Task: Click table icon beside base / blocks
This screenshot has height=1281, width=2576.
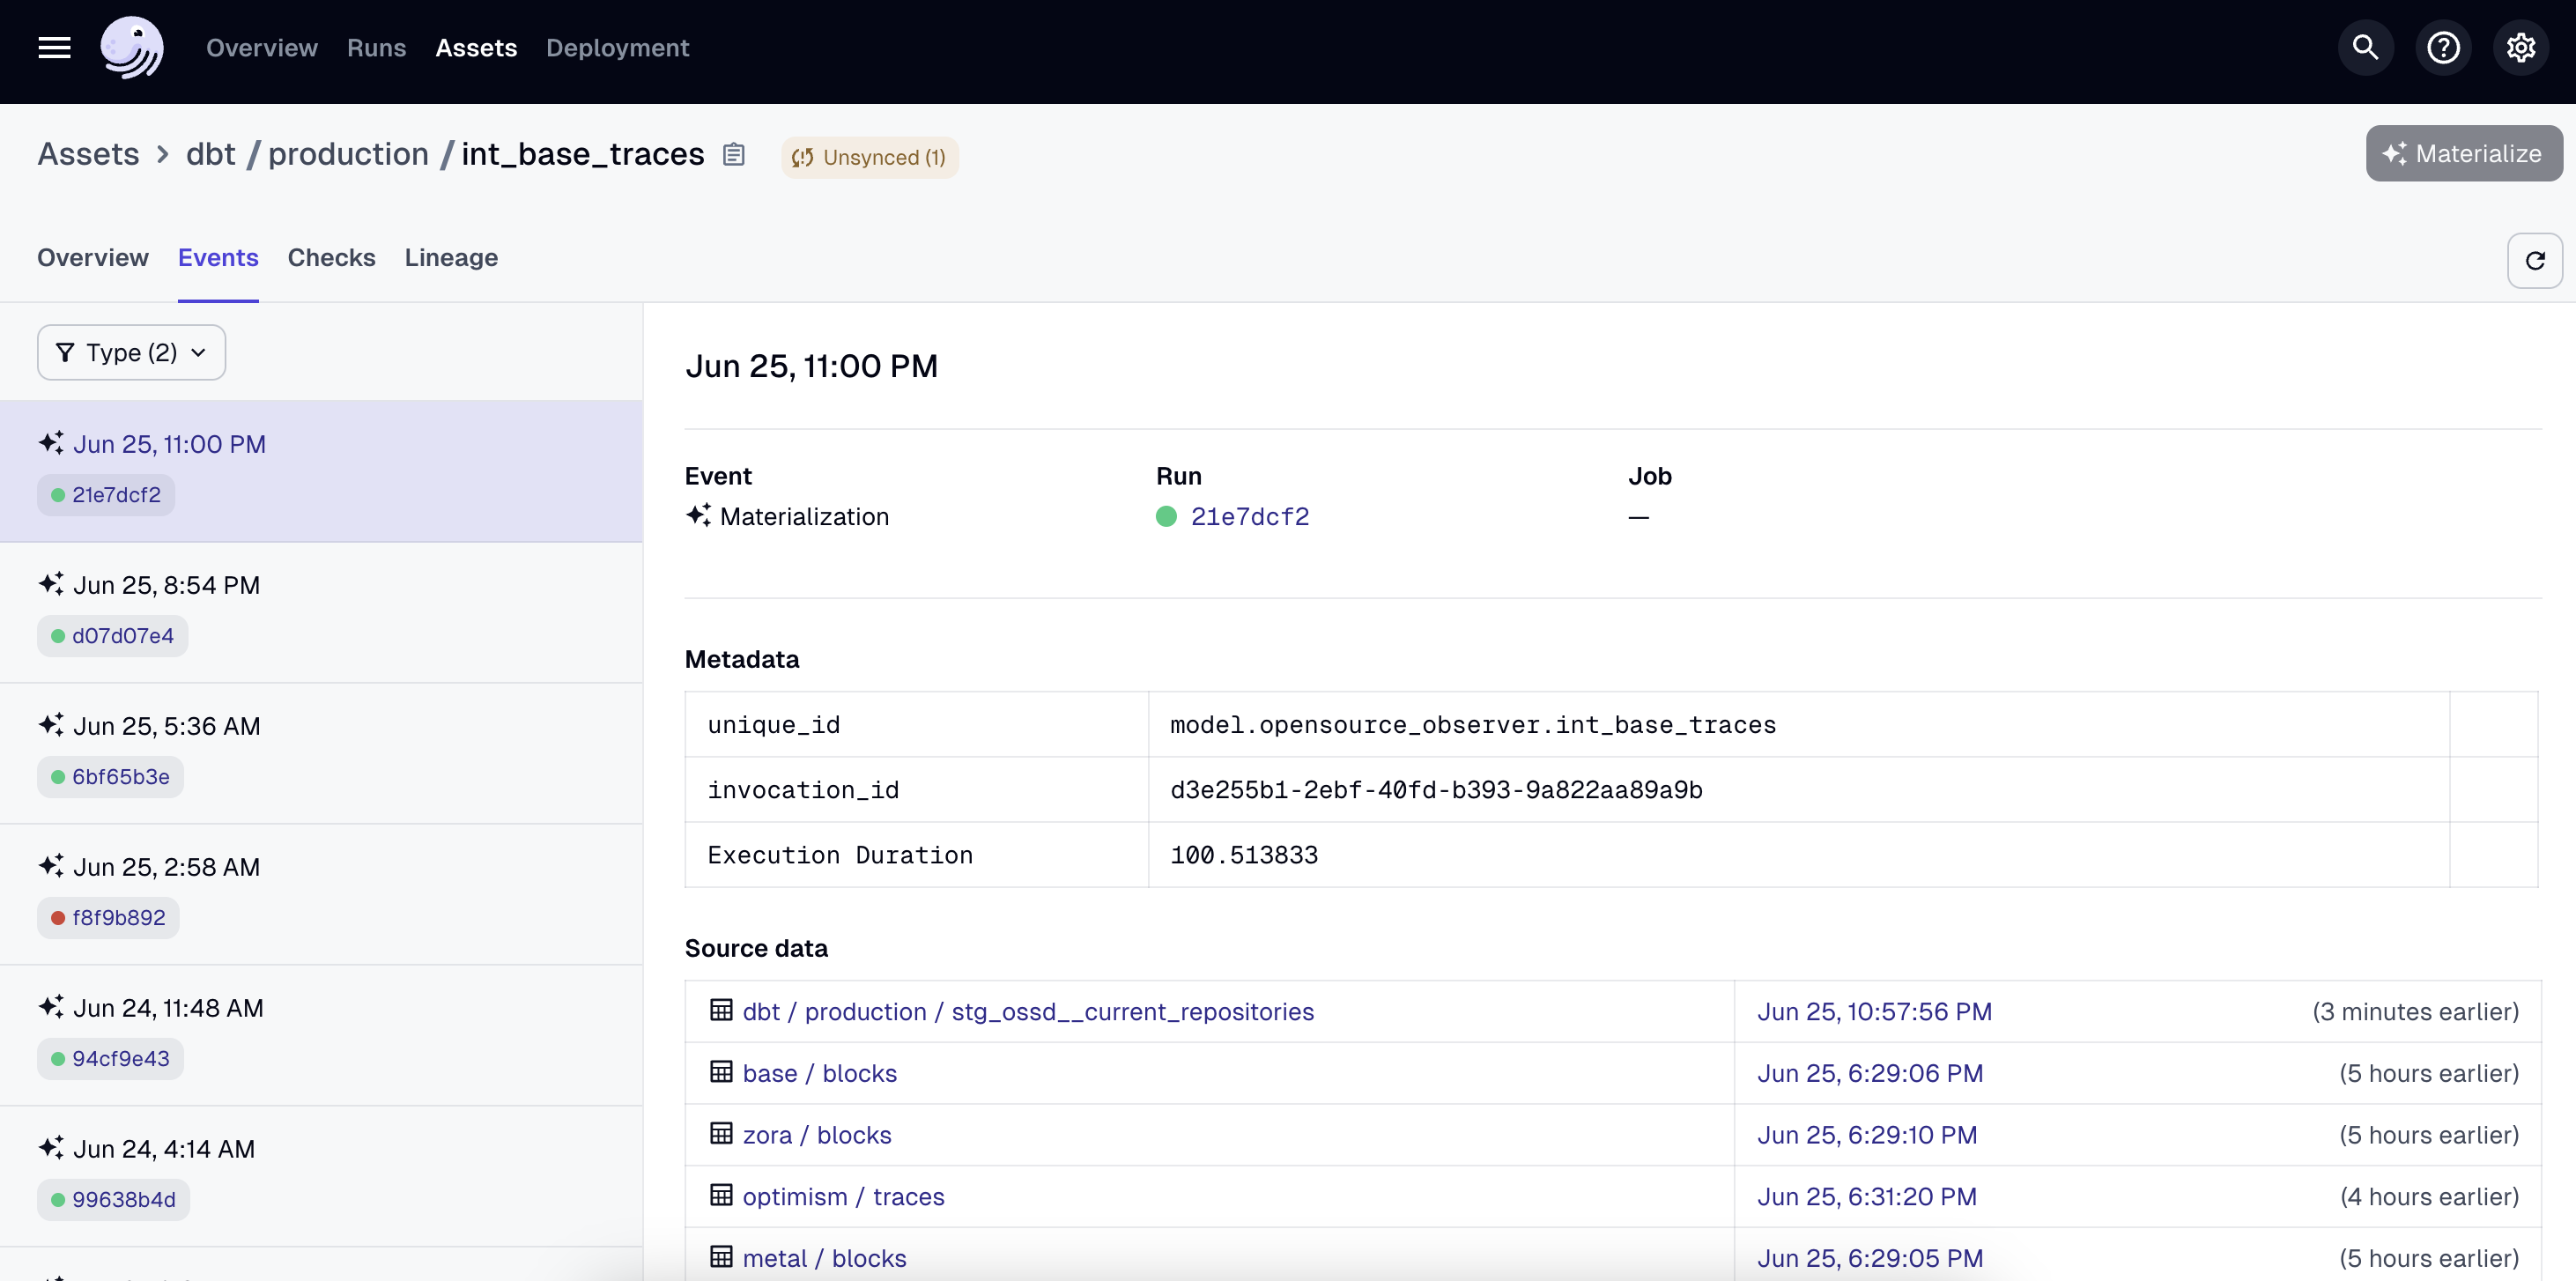Action: click(721, 1072)
